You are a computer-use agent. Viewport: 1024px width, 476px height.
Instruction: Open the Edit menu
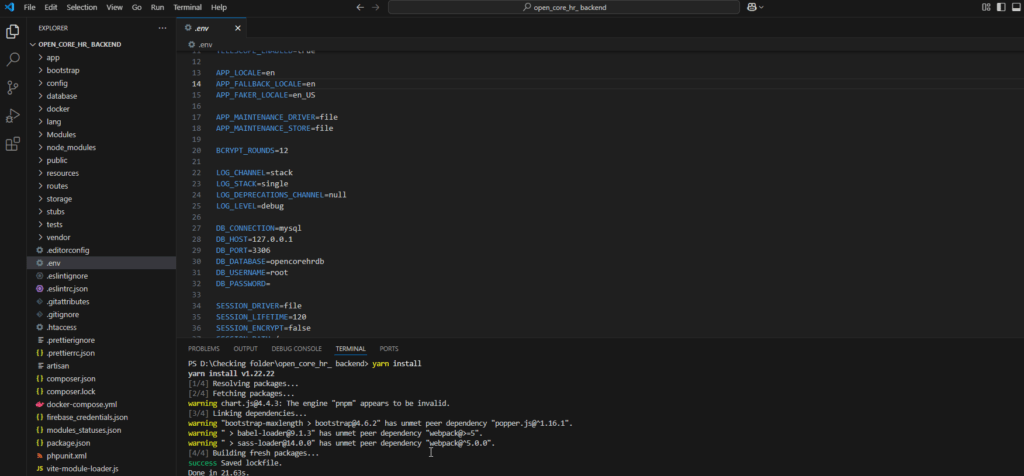[51, 7]
